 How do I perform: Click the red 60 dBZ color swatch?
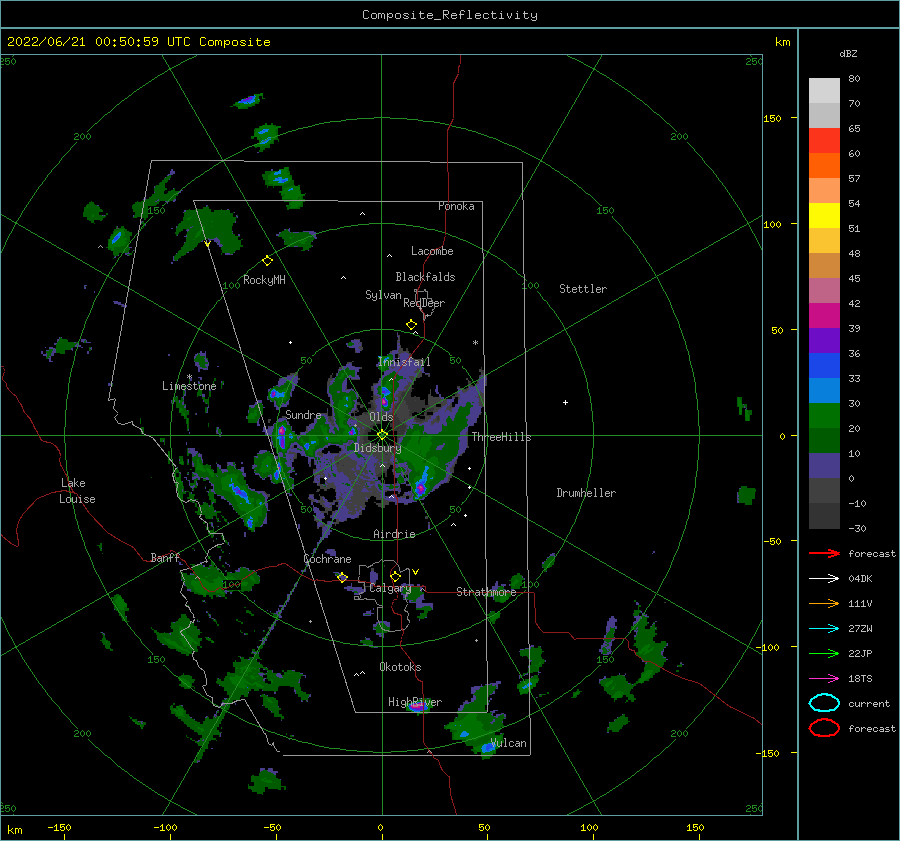824,141
